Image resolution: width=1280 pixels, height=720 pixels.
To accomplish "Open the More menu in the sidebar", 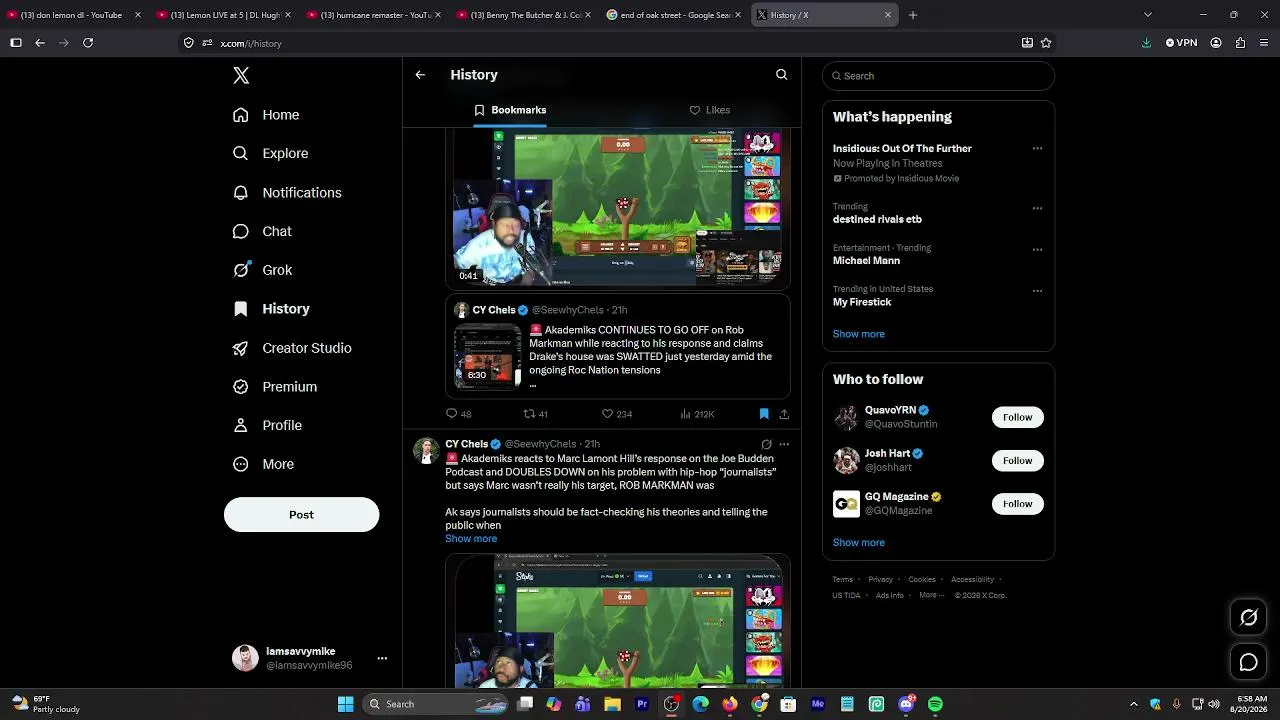I will click(263, 464).
